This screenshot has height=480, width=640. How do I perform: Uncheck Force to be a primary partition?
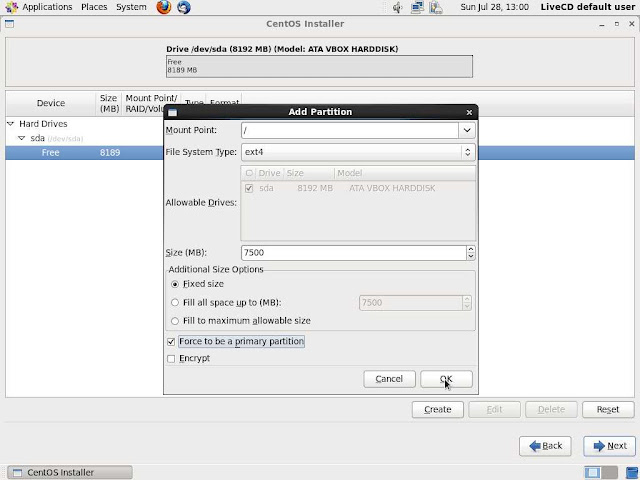tap(171, 342)
